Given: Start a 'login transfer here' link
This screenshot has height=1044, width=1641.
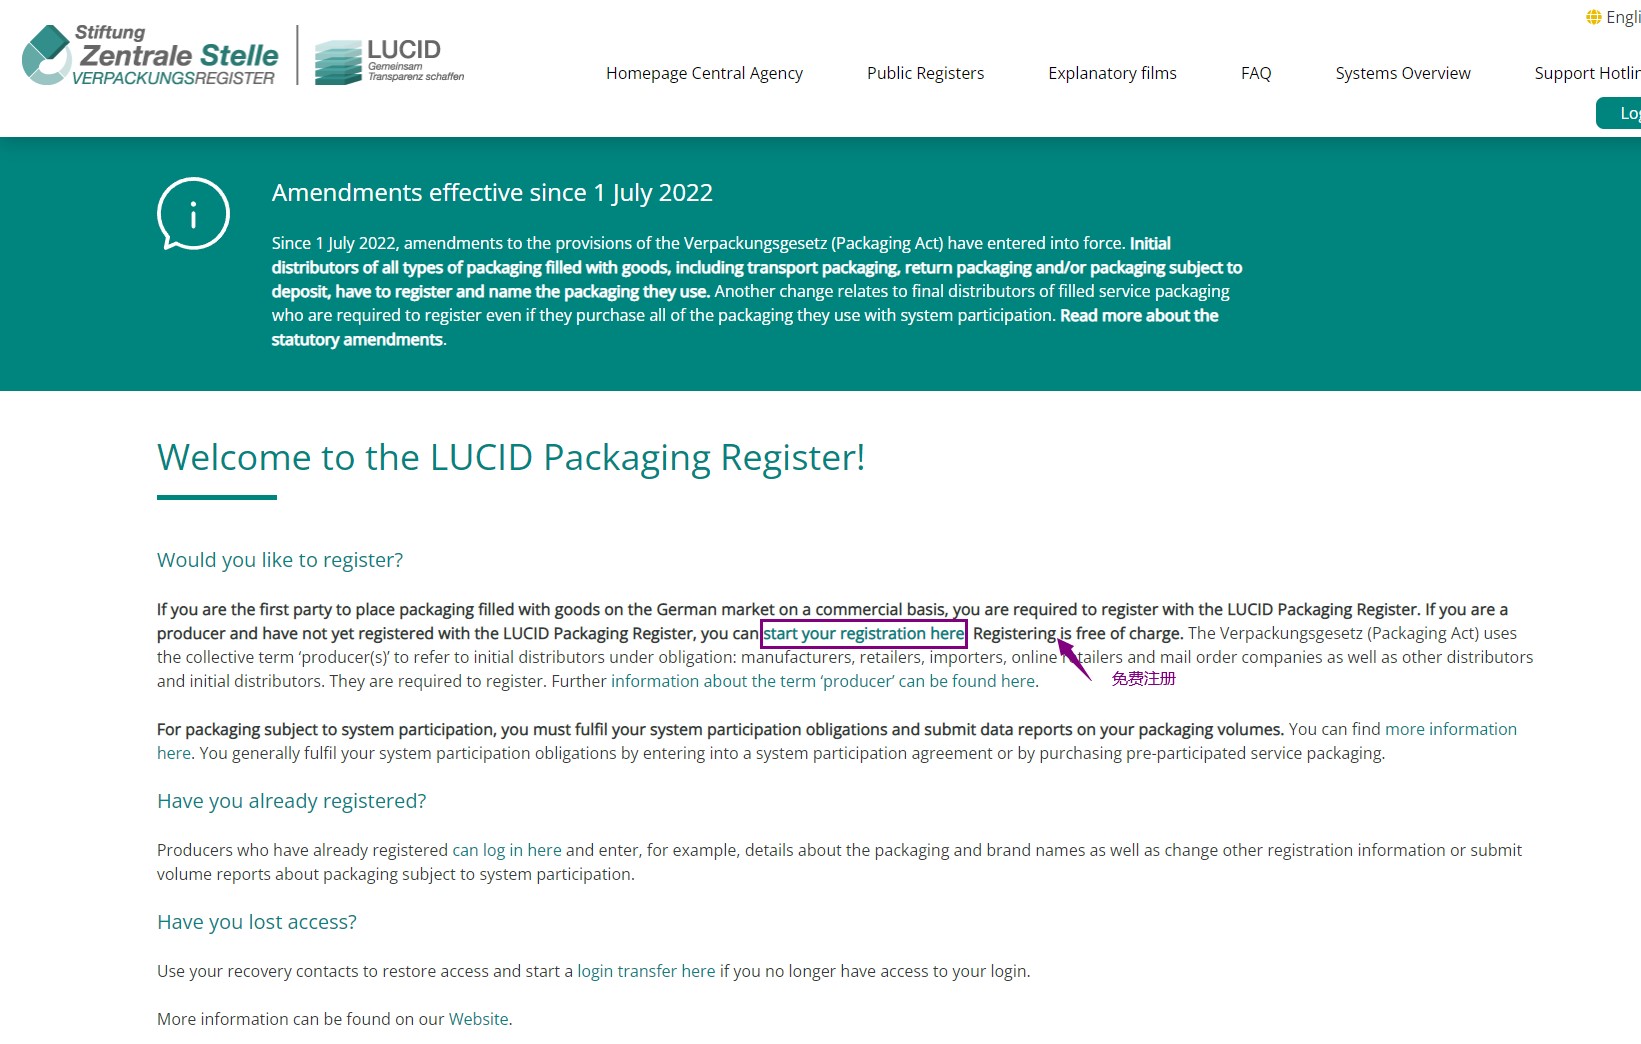Looking at the screenshot, I should pos(646,971).
